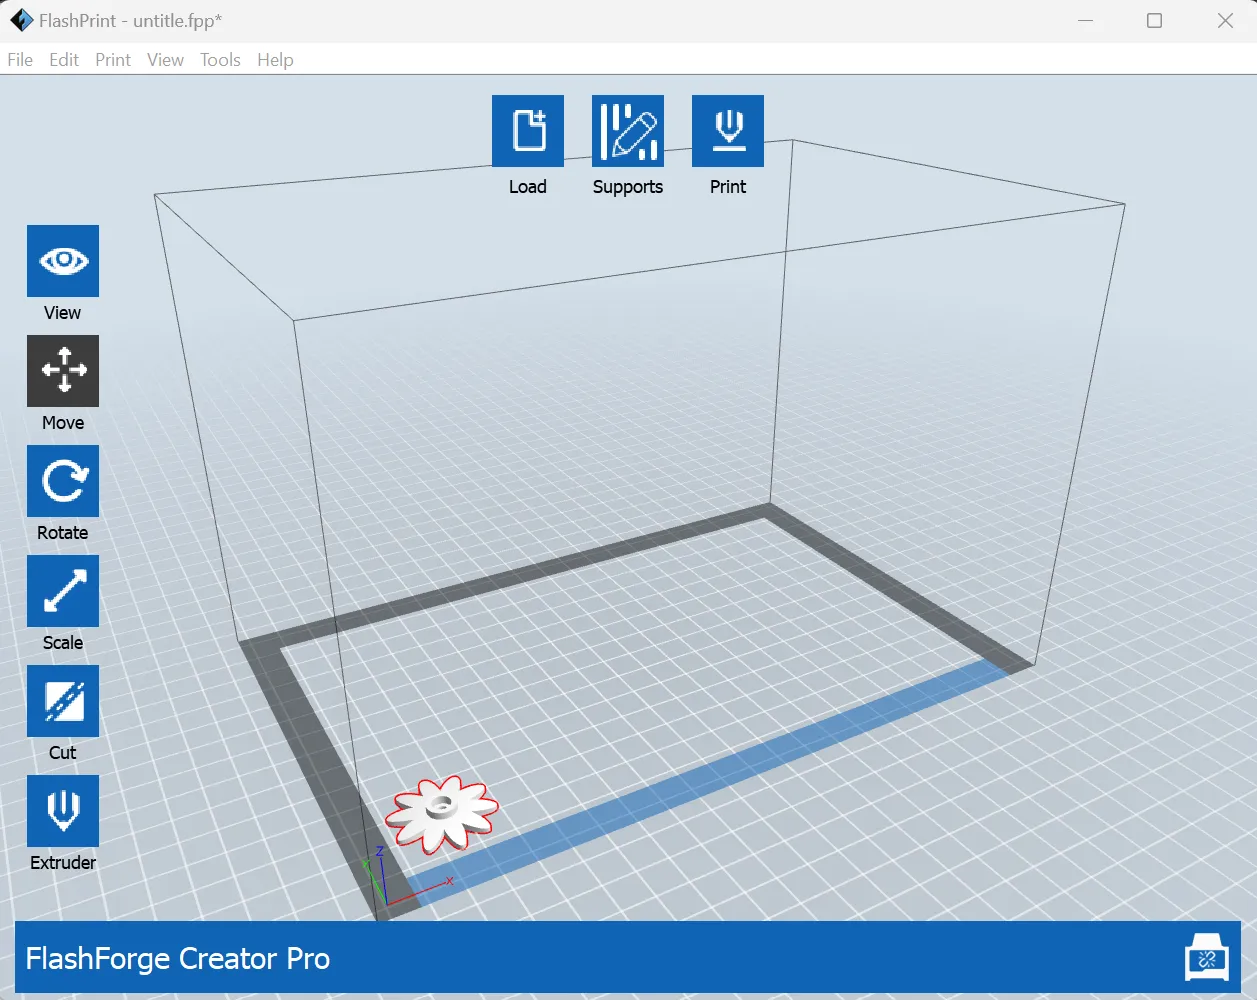
Task: Open the Tools menu
Action: [220, 60]
